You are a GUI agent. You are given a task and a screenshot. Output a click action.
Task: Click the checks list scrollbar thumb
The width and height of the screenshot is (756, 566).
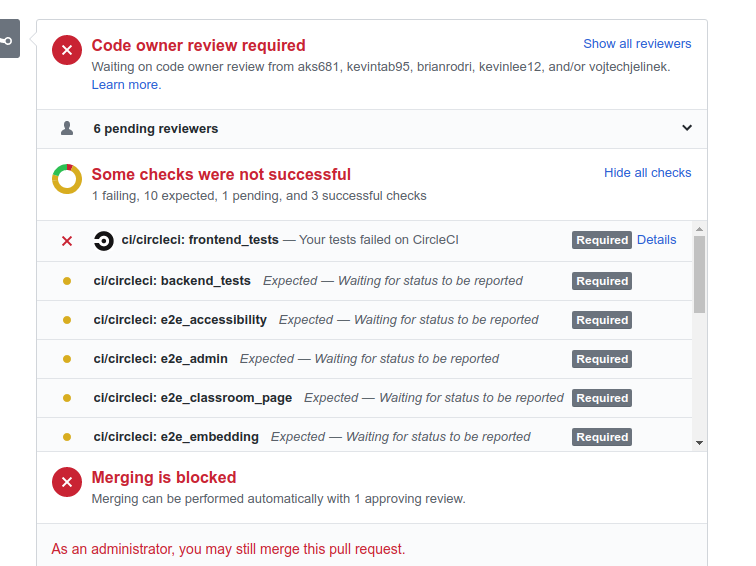(x=699, y=274)
